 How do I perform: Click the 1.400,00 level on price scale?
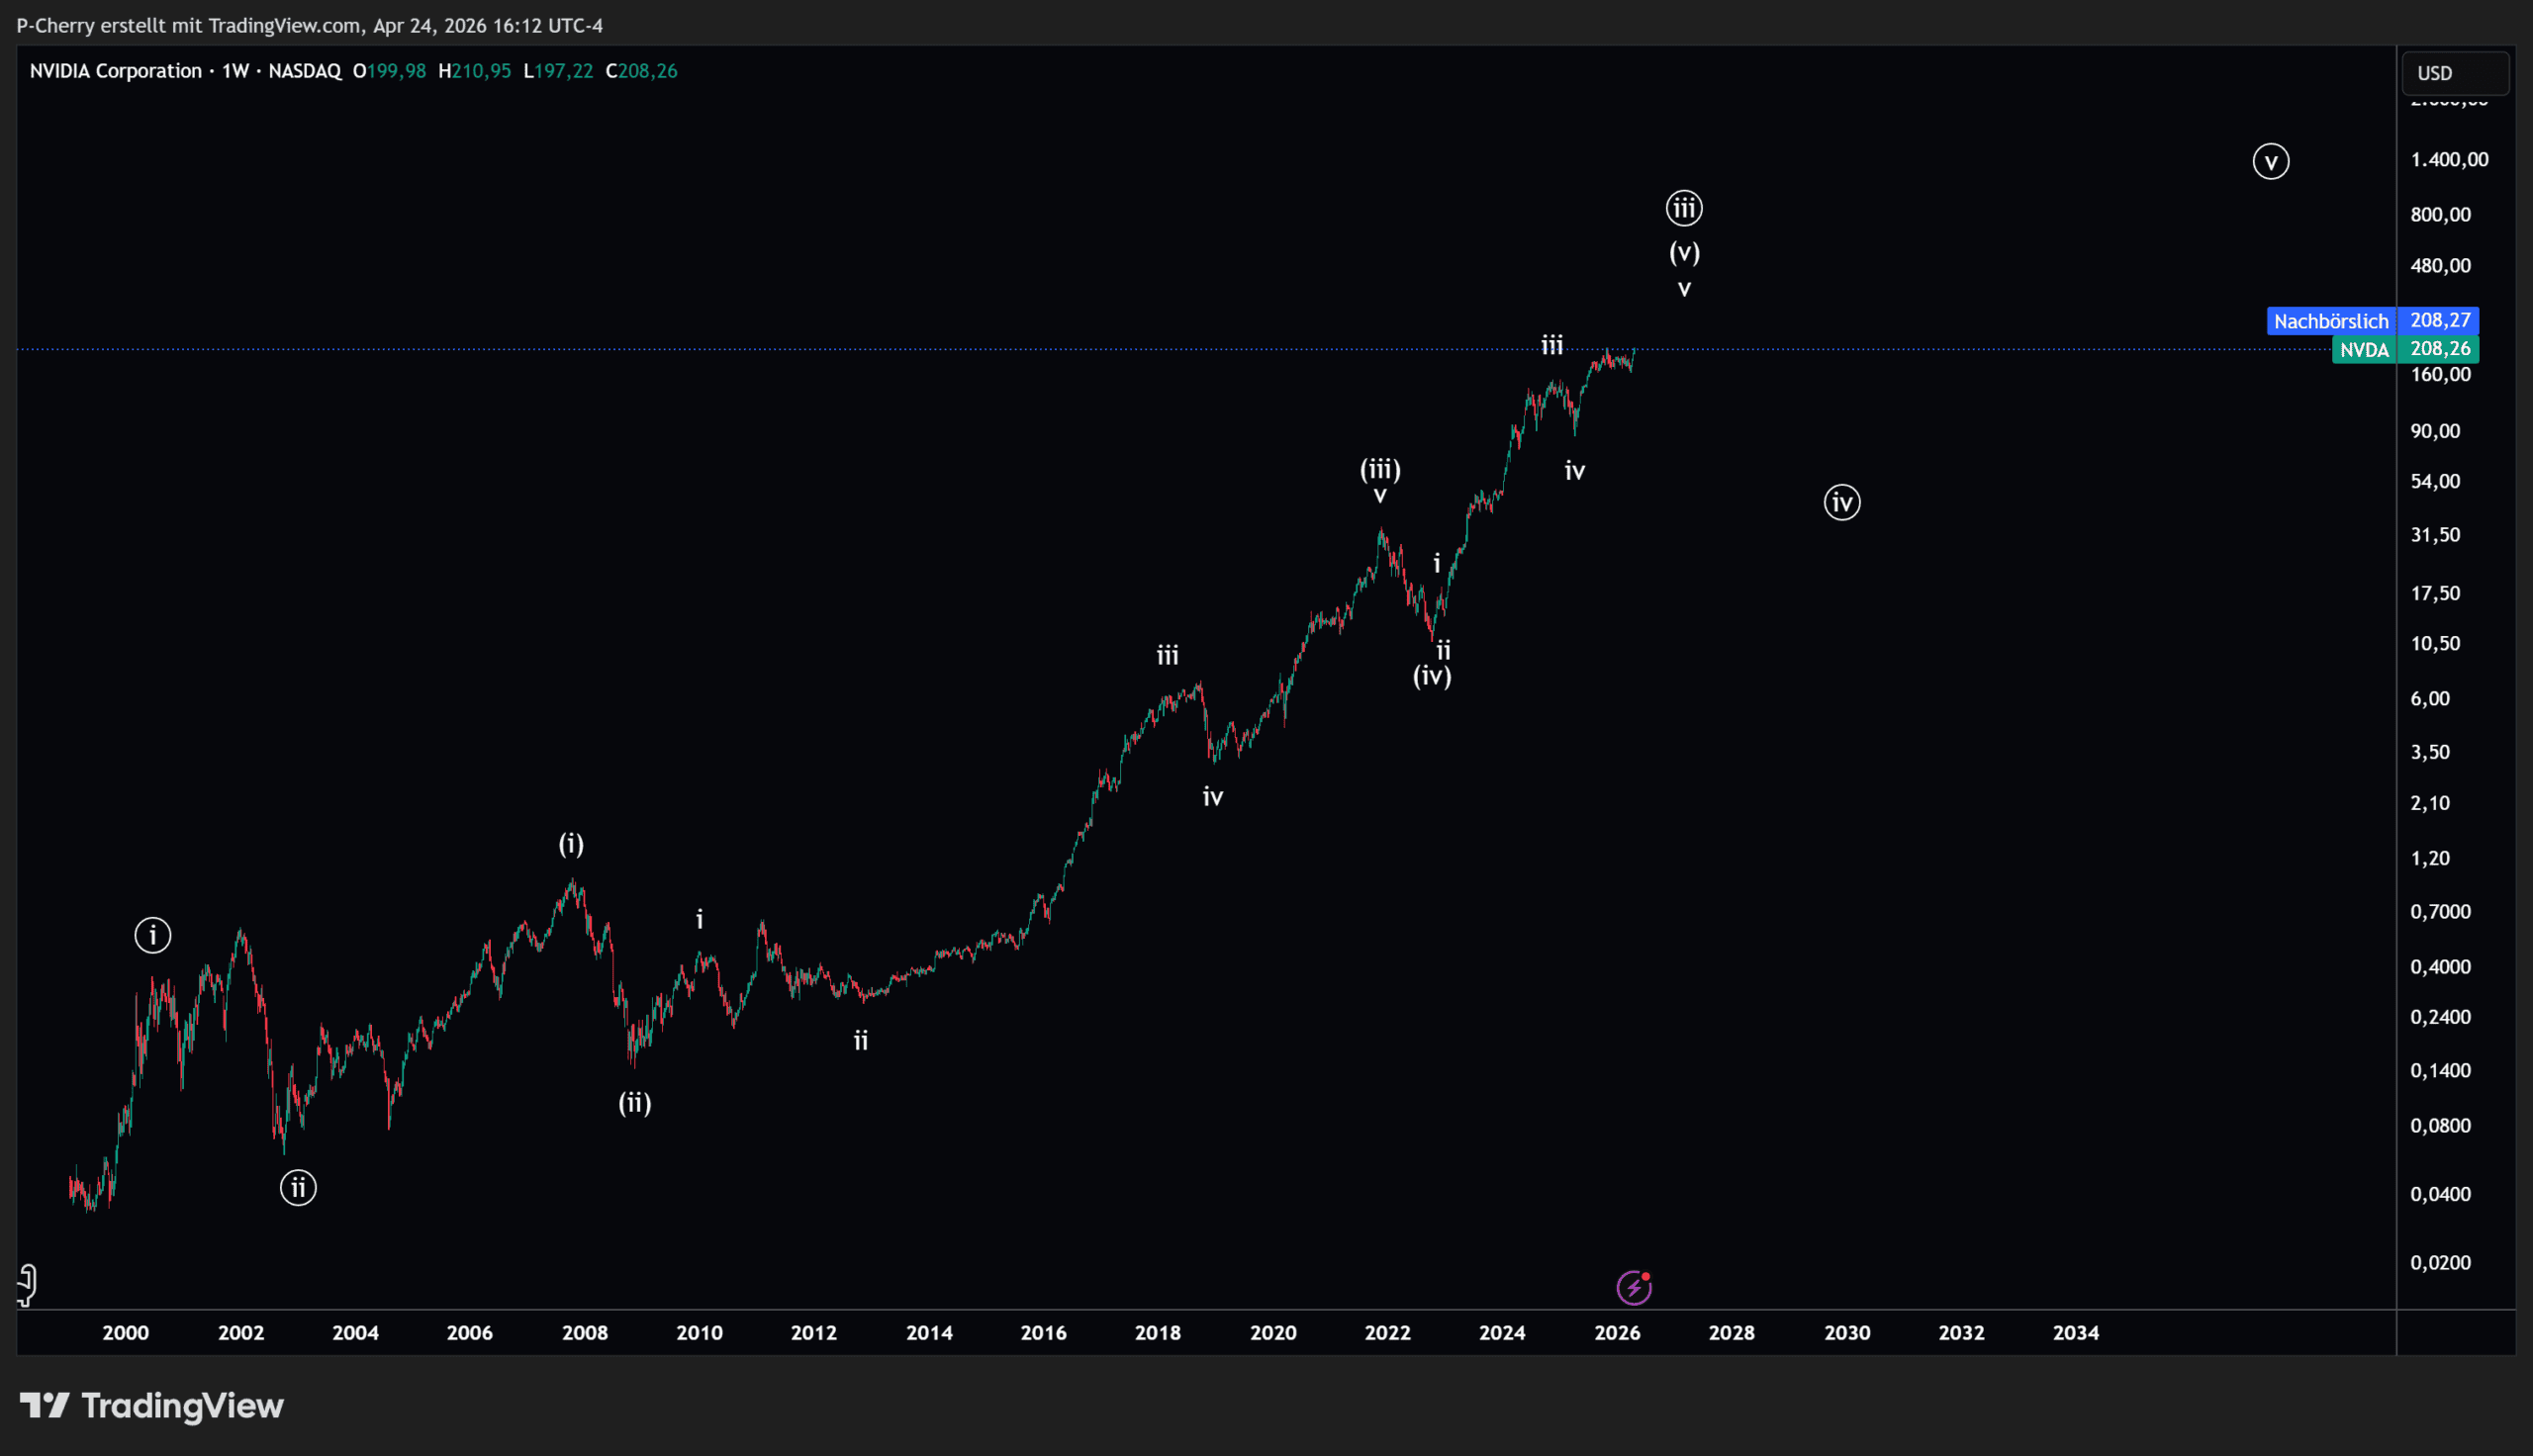(x=2449, y=160)
